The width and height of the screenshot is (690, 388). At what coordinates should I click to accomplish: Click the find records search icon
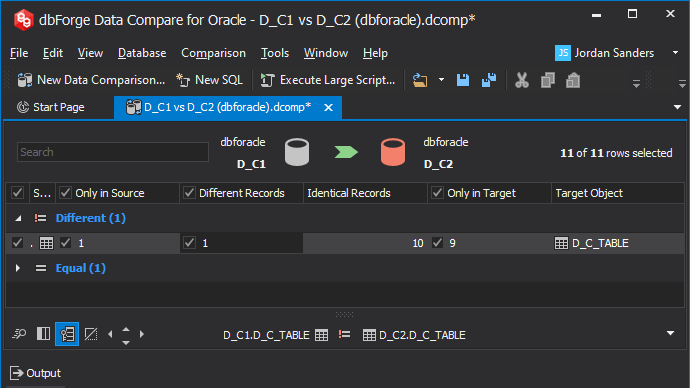19,334
